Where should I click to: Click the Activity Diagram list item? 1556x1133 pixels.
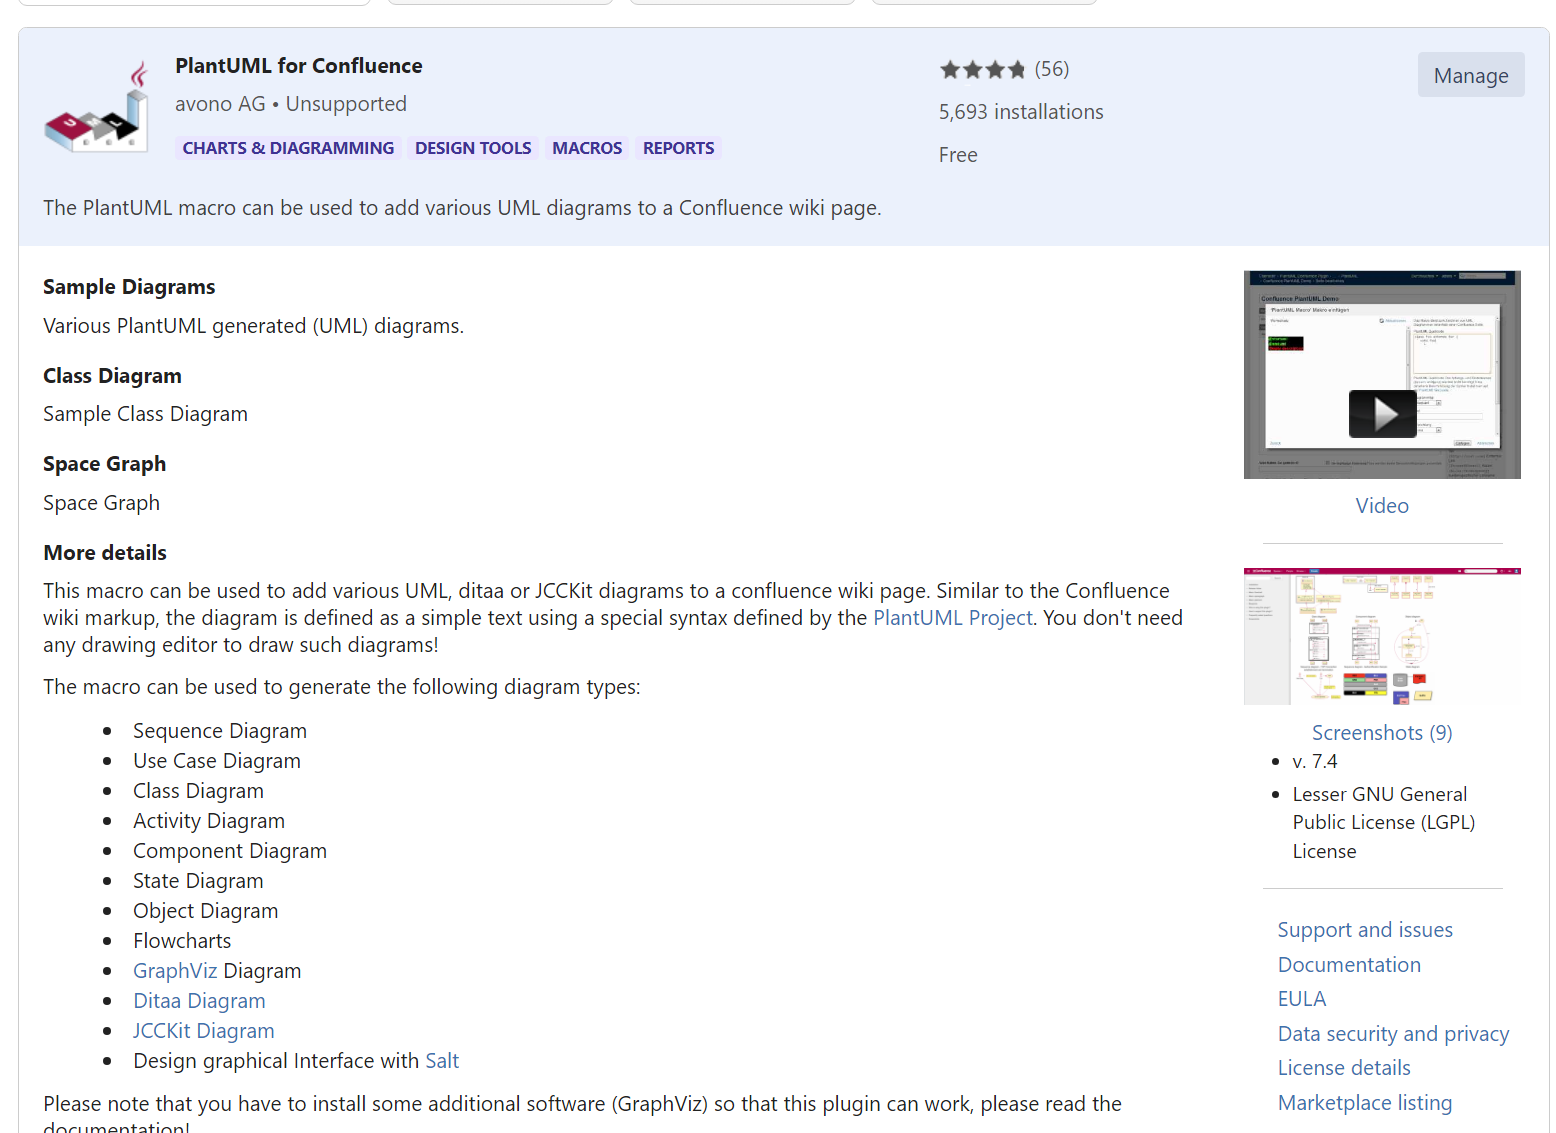click(209, 821)
